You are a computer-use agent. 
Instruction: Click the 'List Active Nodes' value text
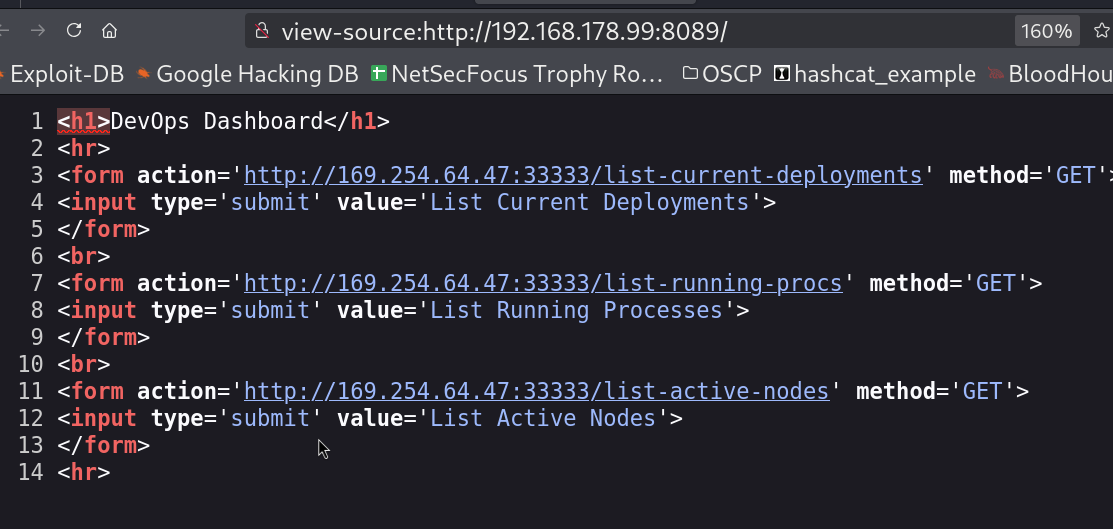click(x=542, y=418)
